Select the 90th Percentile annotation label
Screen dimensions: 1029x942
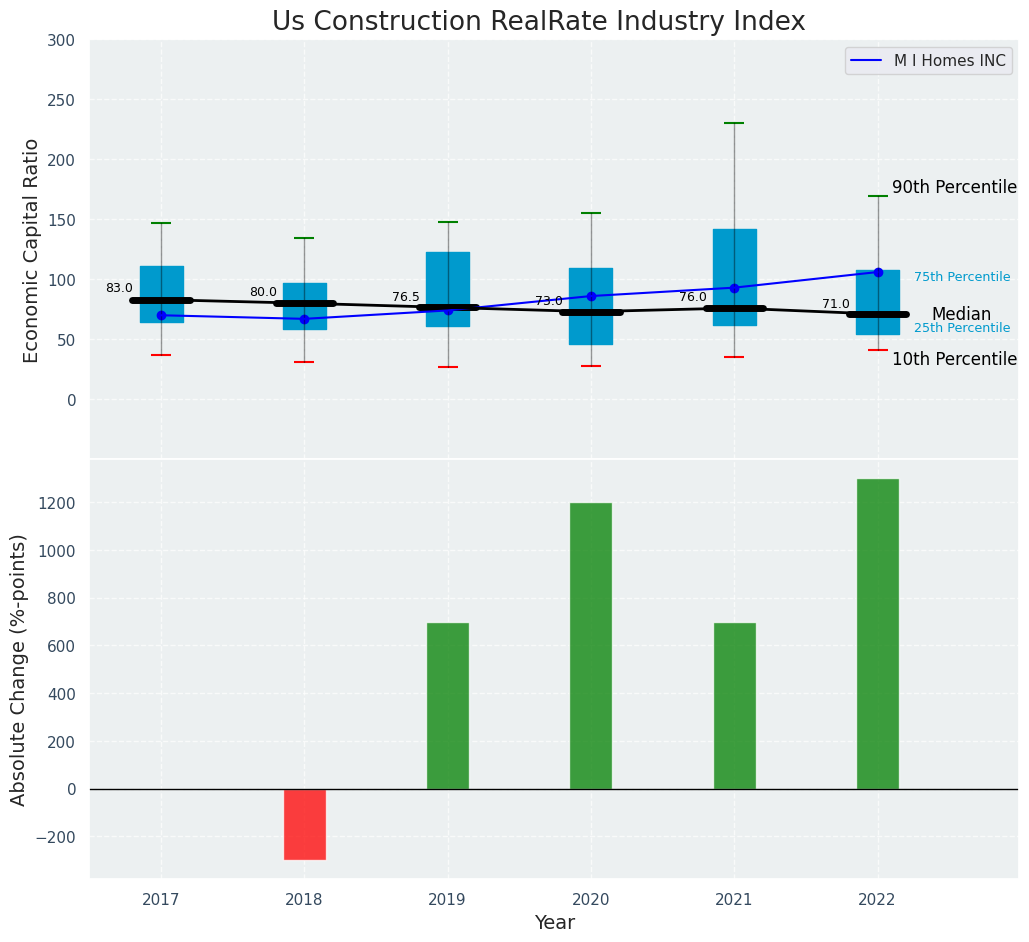tap(953, 188)
